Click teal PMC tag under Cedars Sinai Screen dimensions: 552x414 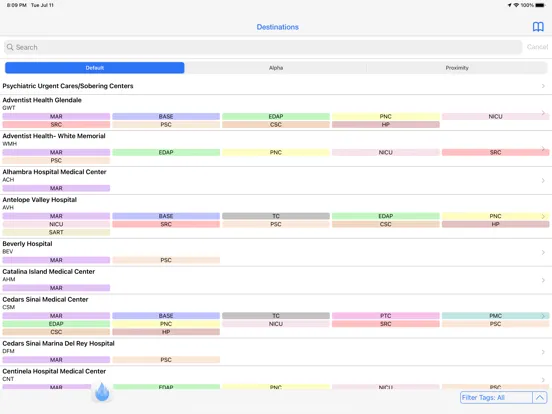[495, 316]
